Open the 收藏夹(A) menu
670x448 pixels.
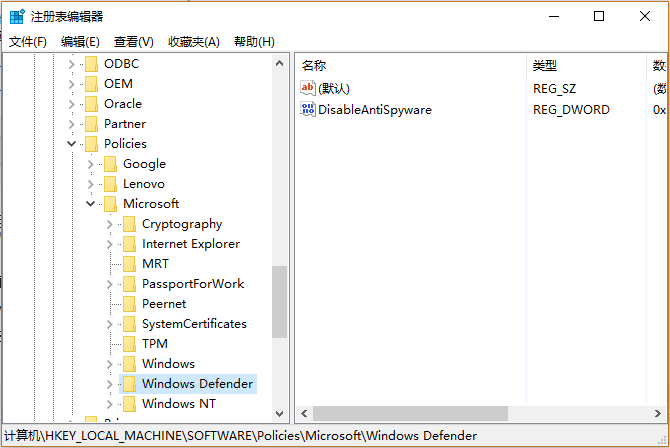(x=193, y=41)
